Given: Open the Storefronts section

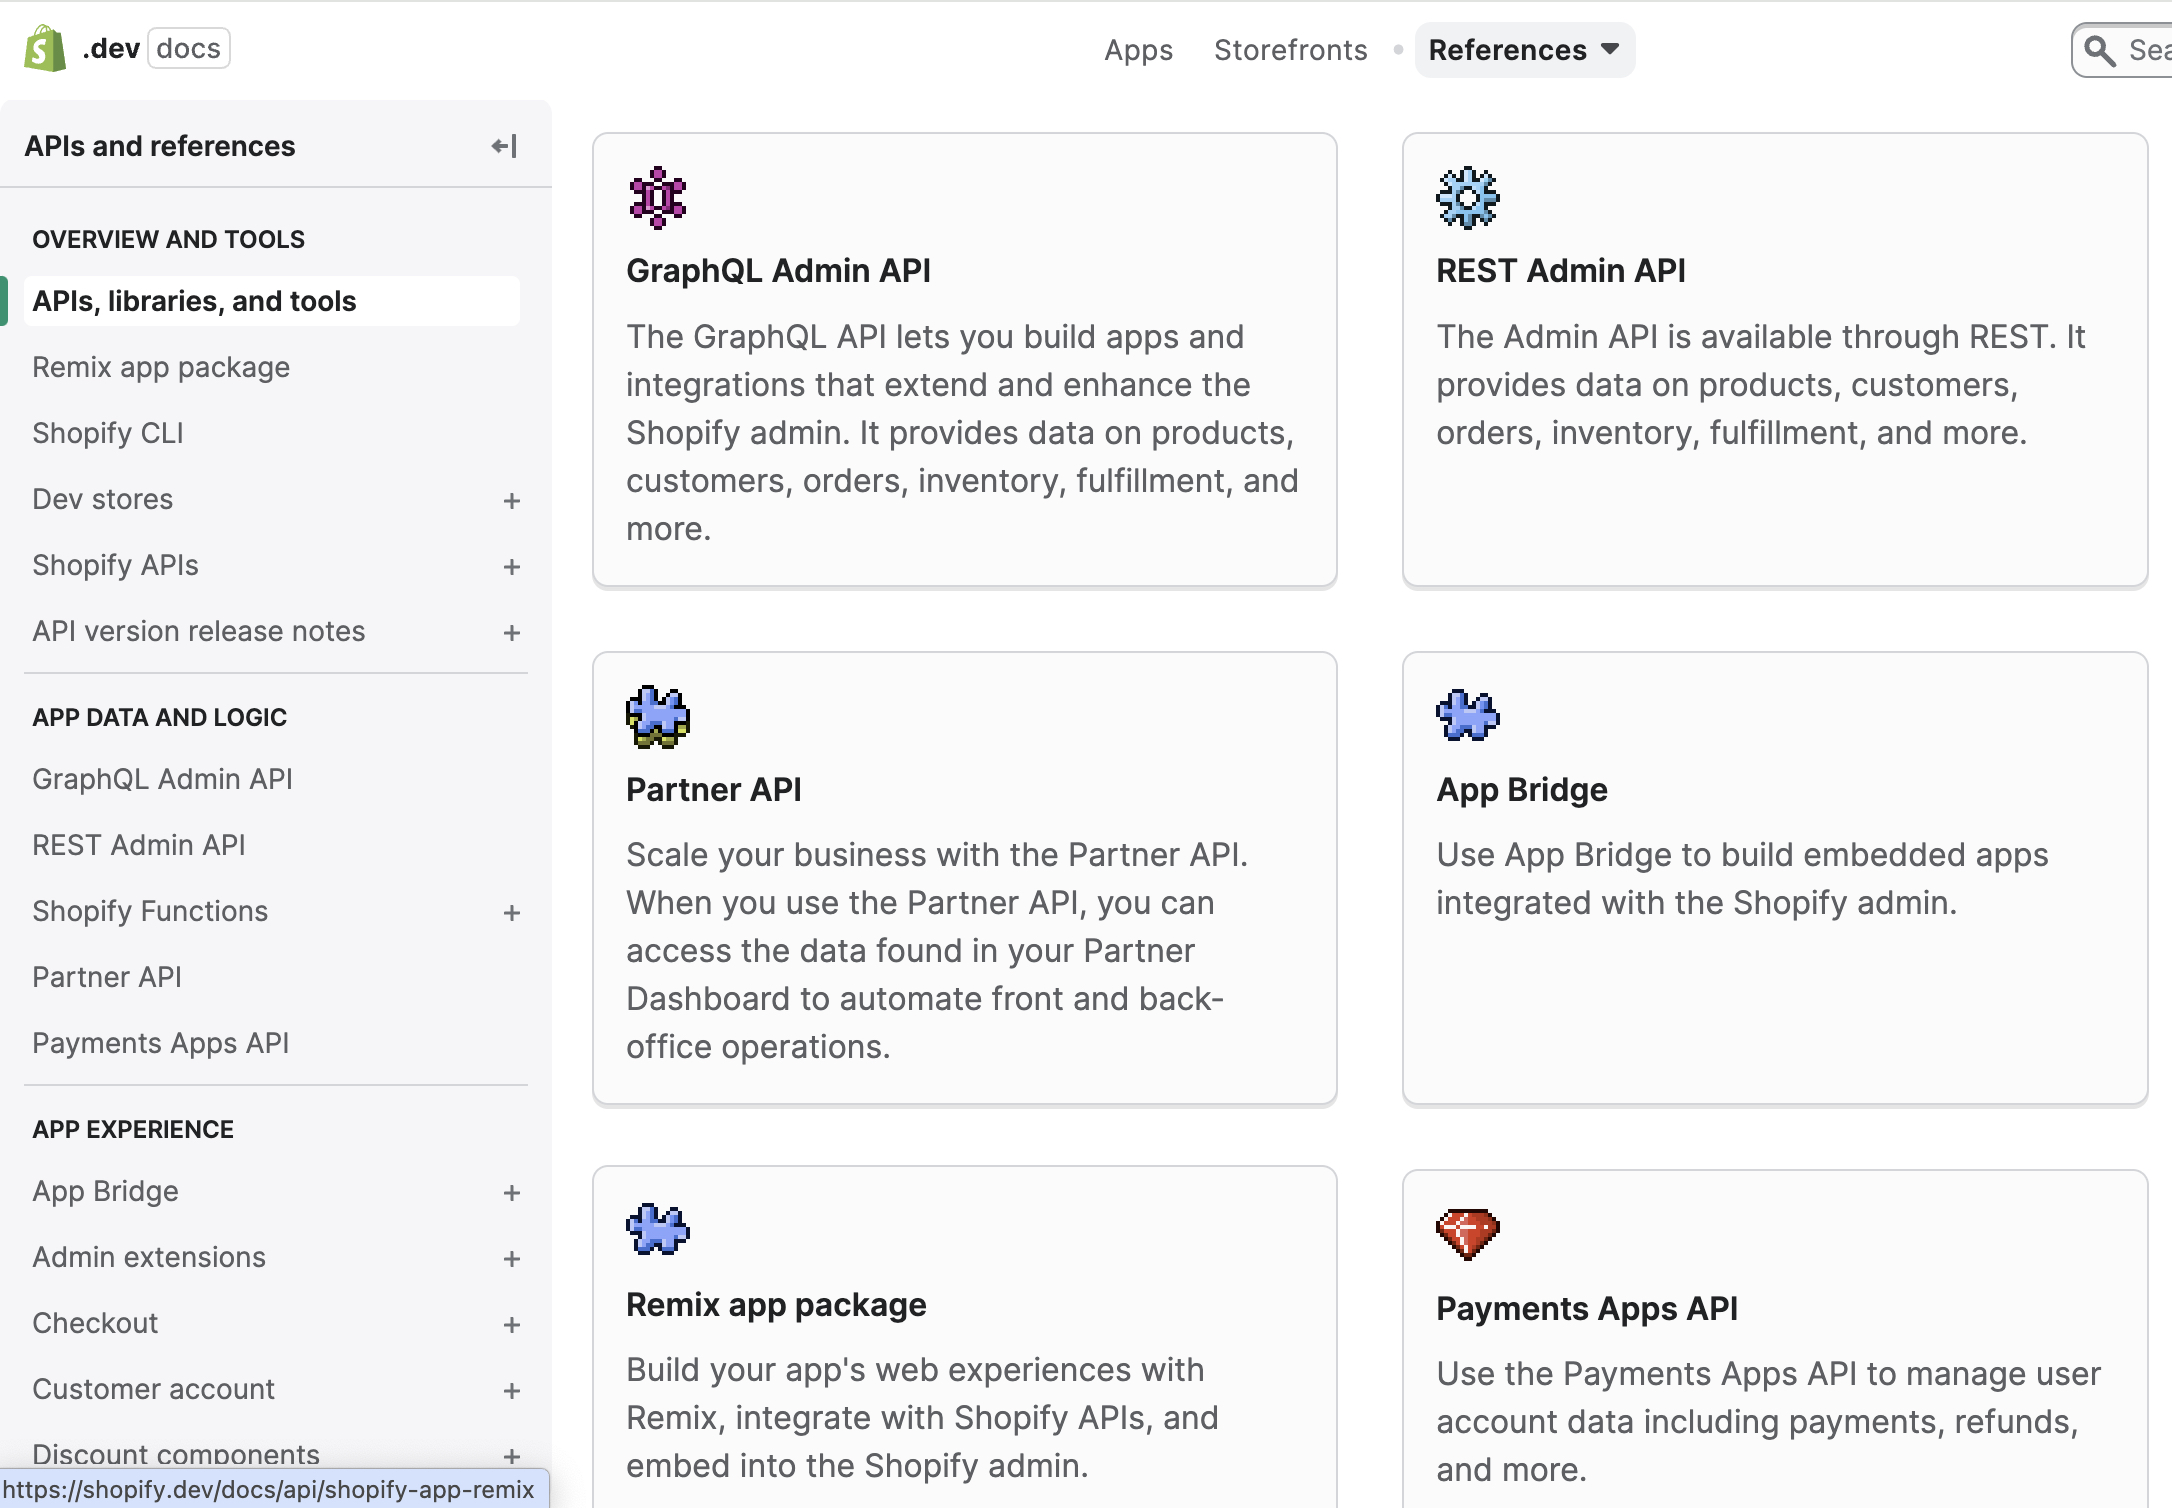Looking at the screenshot, I should pyautogui.click(x=1290, y=50).
